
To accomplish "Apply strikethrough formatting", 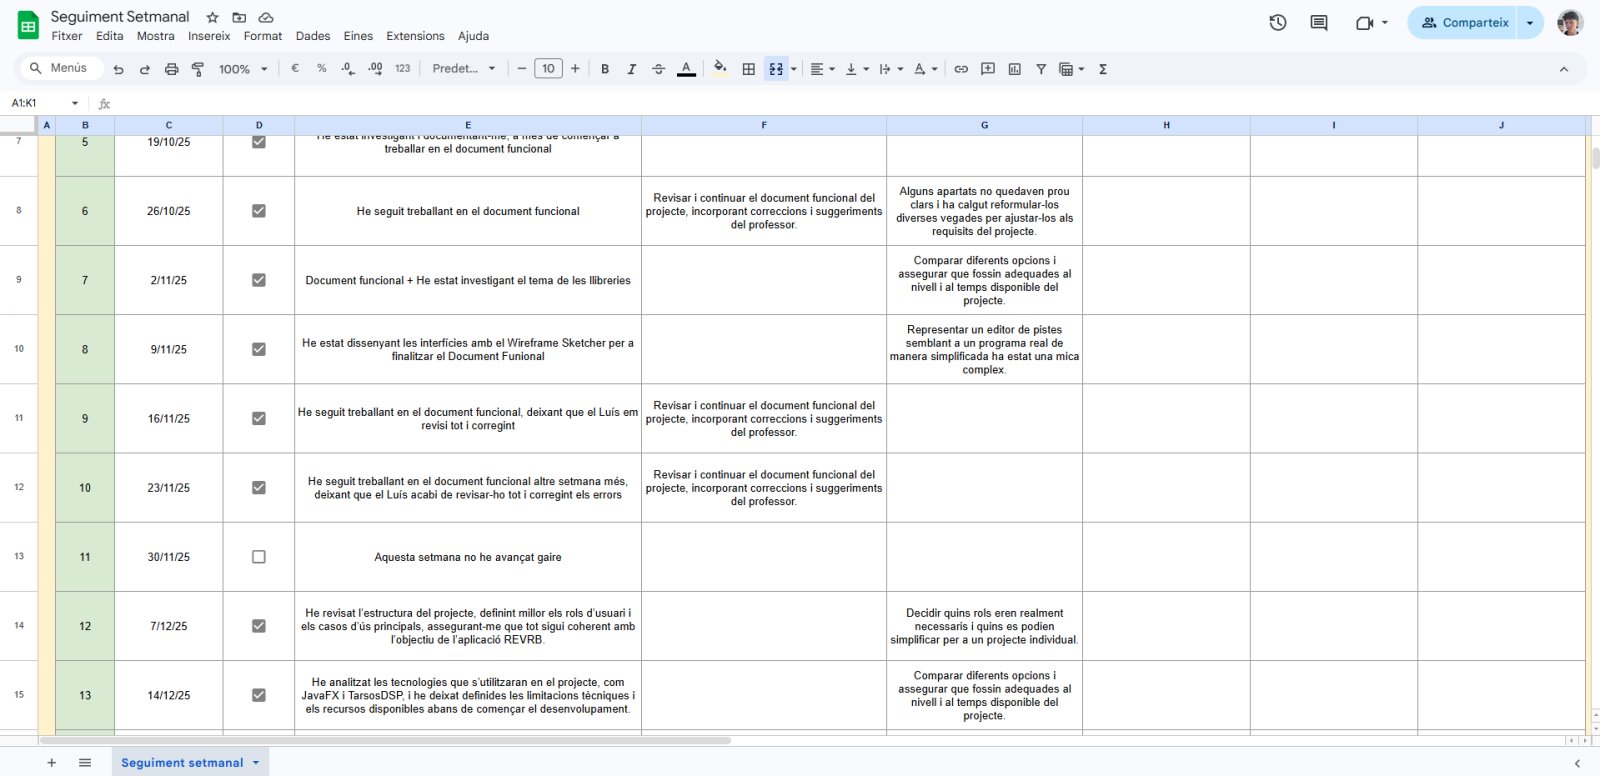I will pos(658,69).
